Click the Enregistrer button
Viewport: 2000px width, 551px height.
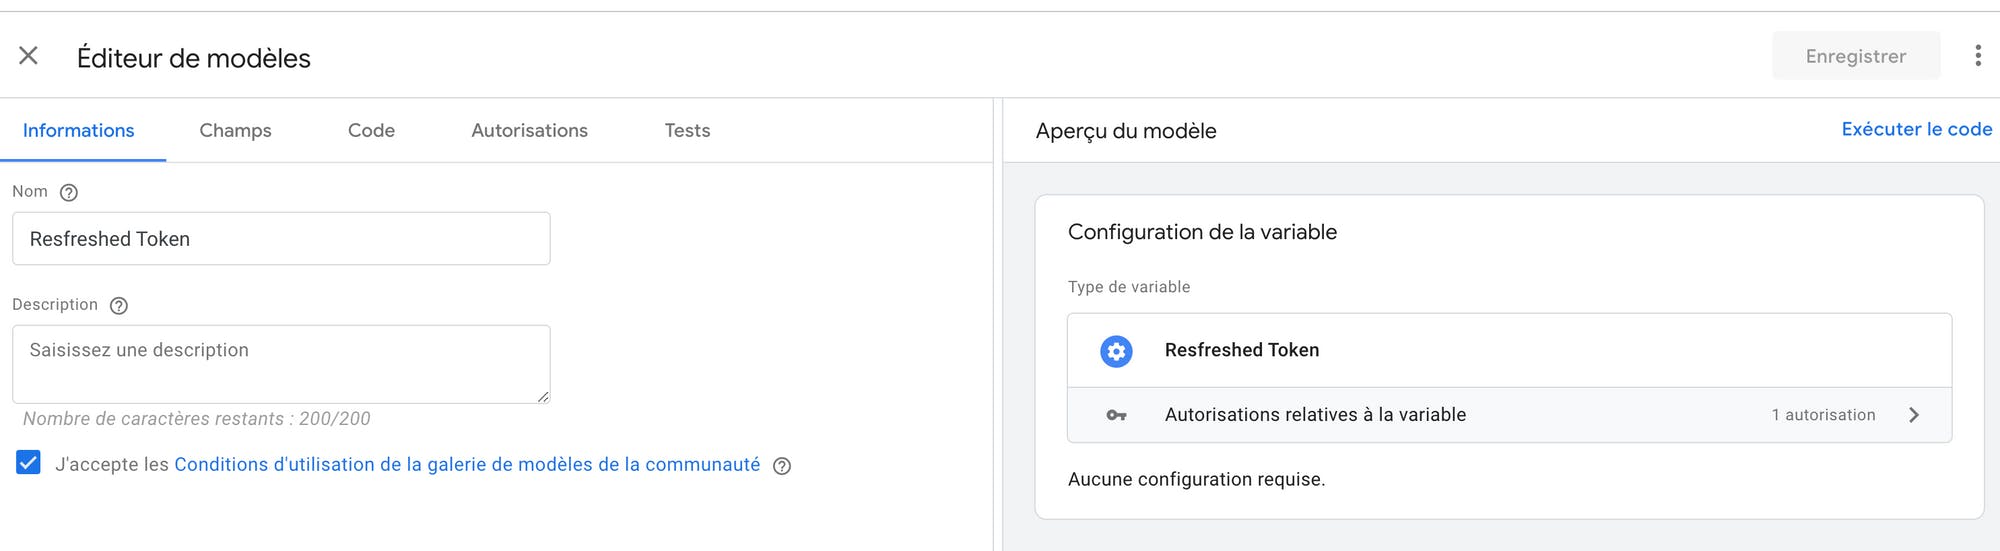coord(1856,56)
